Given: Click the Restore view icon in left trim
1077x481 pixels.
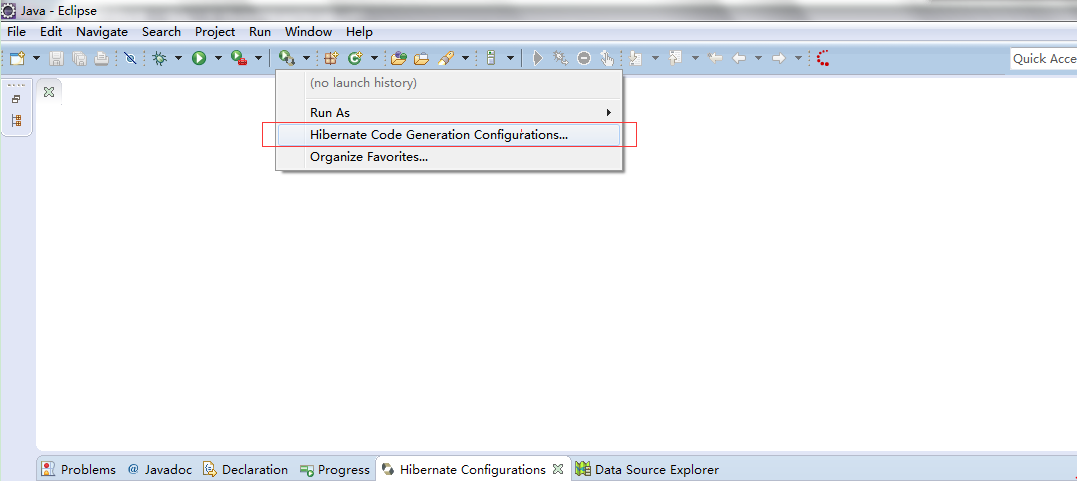Looking at the screenshot, I should [16, 99].
